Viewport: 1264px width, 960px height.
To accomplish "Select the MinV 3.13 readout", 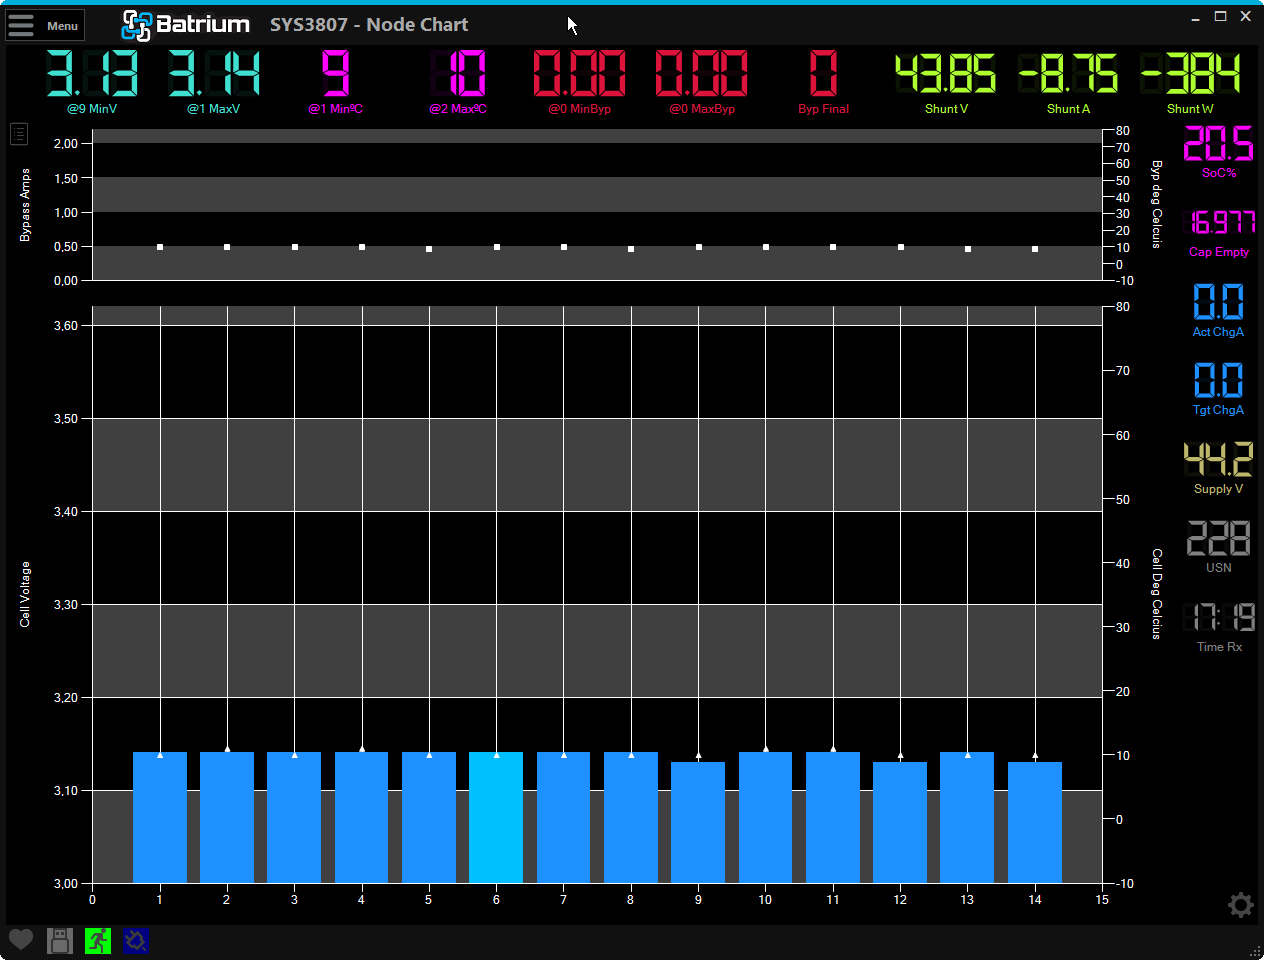I will coord(92,82).
